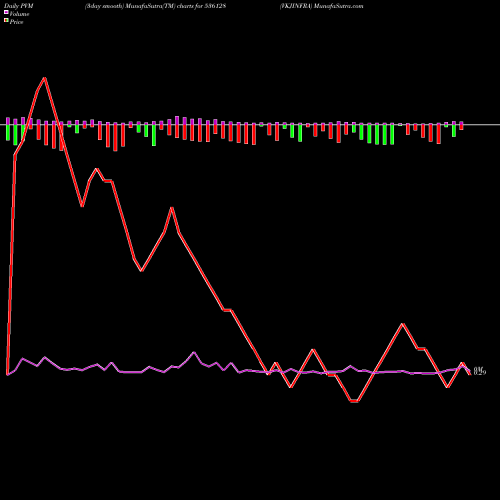The image size is (500, 500).
Task: Click the highest peak of the red price line
Action: (x=45, y=78)
